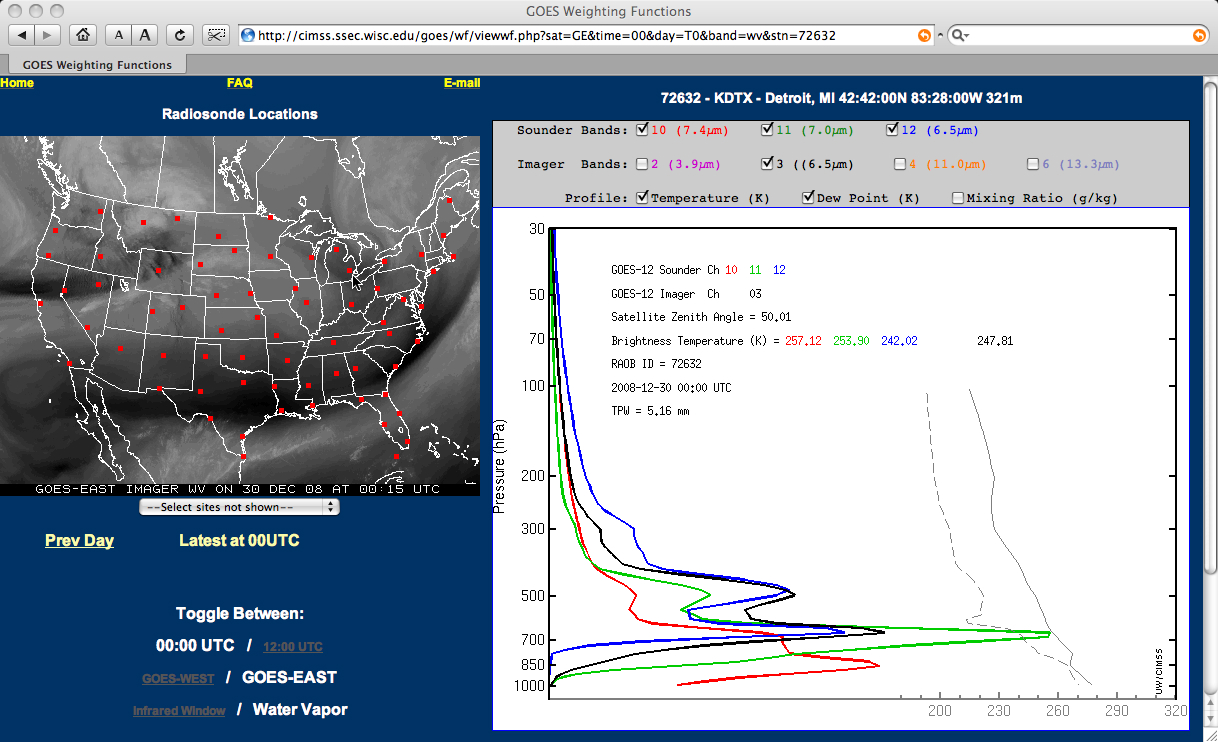
Task: Click the 'GOES-EAST' toggle text
Action: [289, 677]
